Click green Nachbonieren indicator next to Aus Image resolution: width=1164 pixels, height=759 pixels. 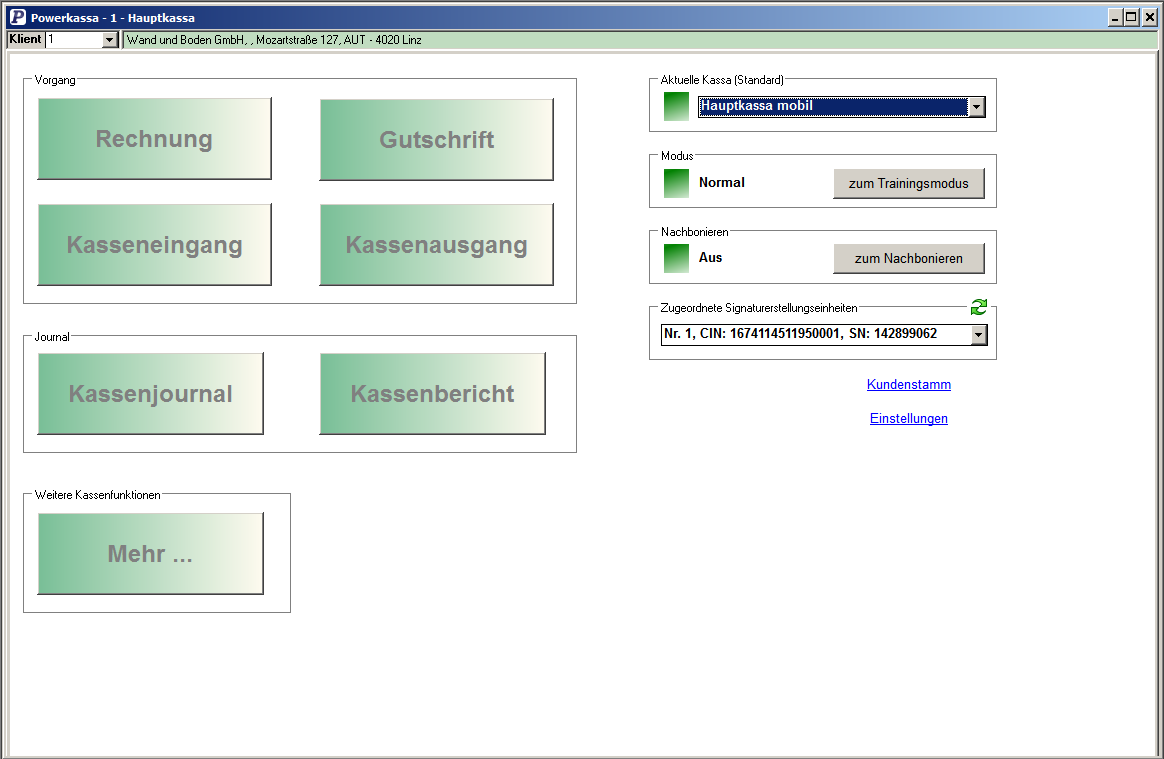[x=677, y=258]
